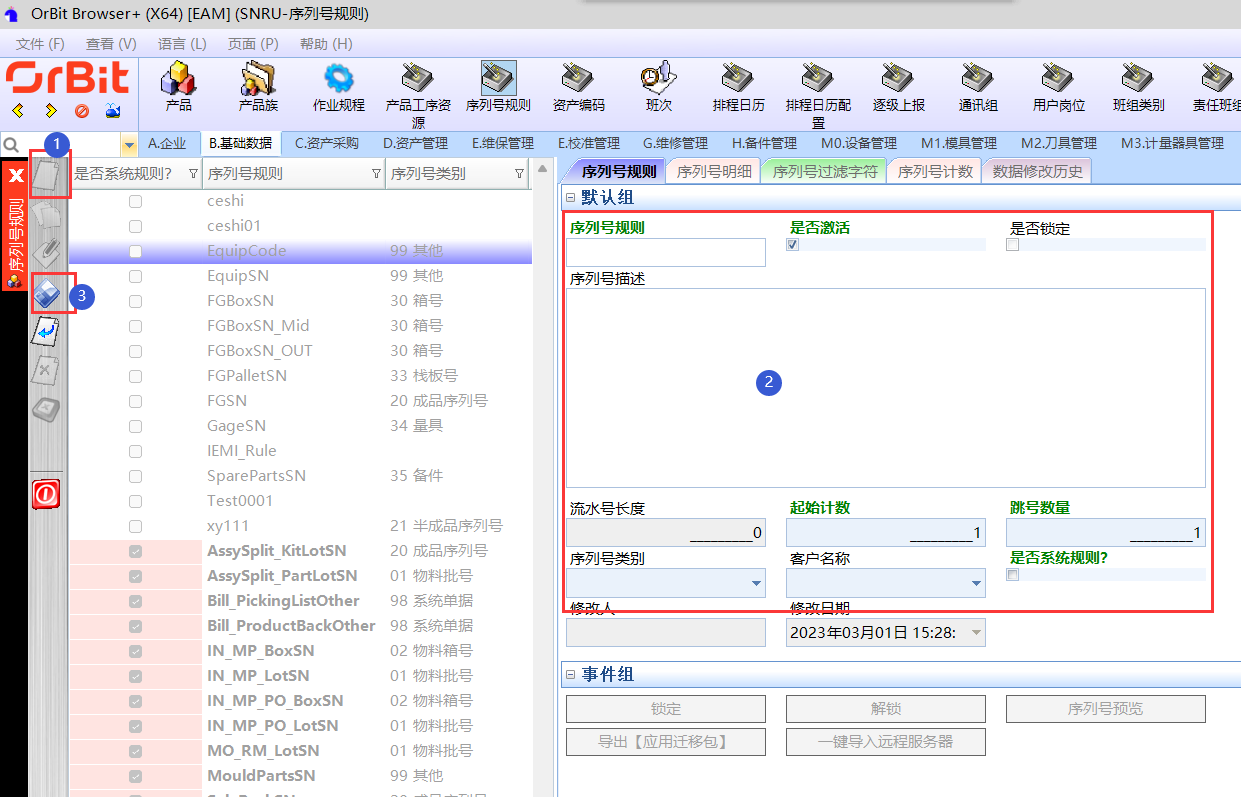1241x797 pixels.
Task: Open 用户岗位 toolbar icon
Action: pyautogui.click(x=1058, y=87)
